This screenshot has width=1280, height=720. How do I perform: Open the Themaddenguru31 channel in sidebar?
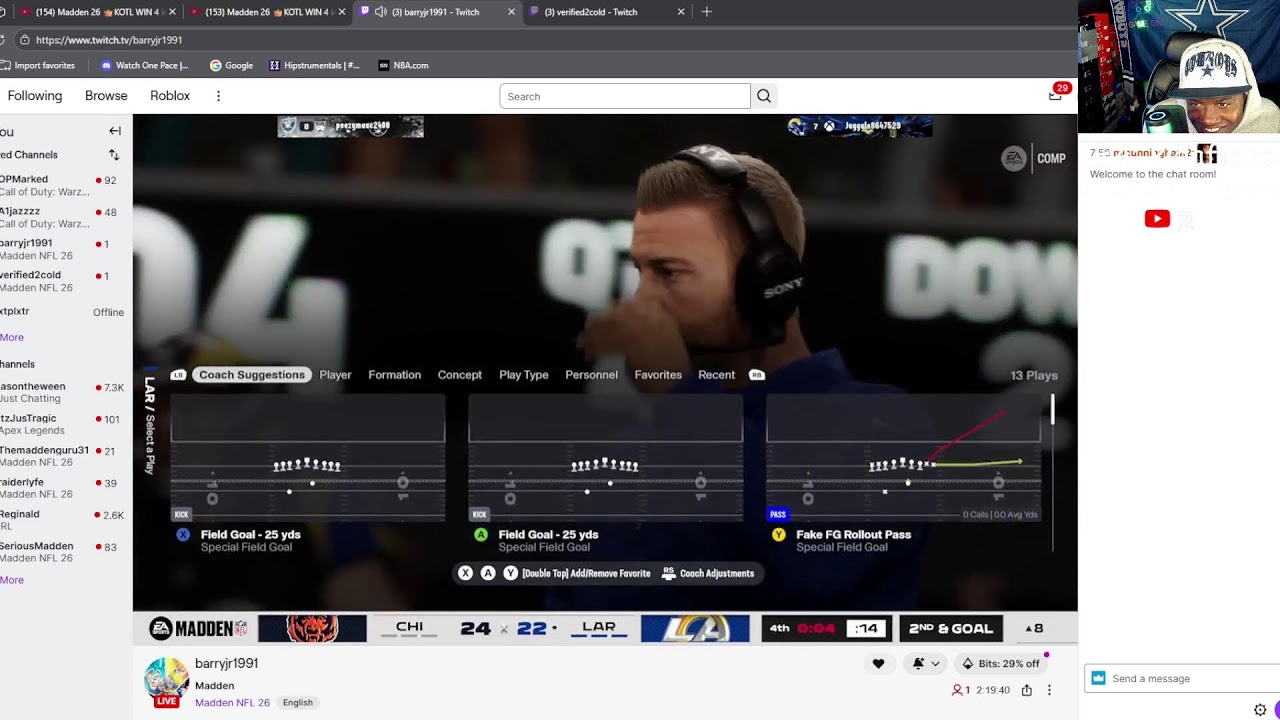click(62, 456)
